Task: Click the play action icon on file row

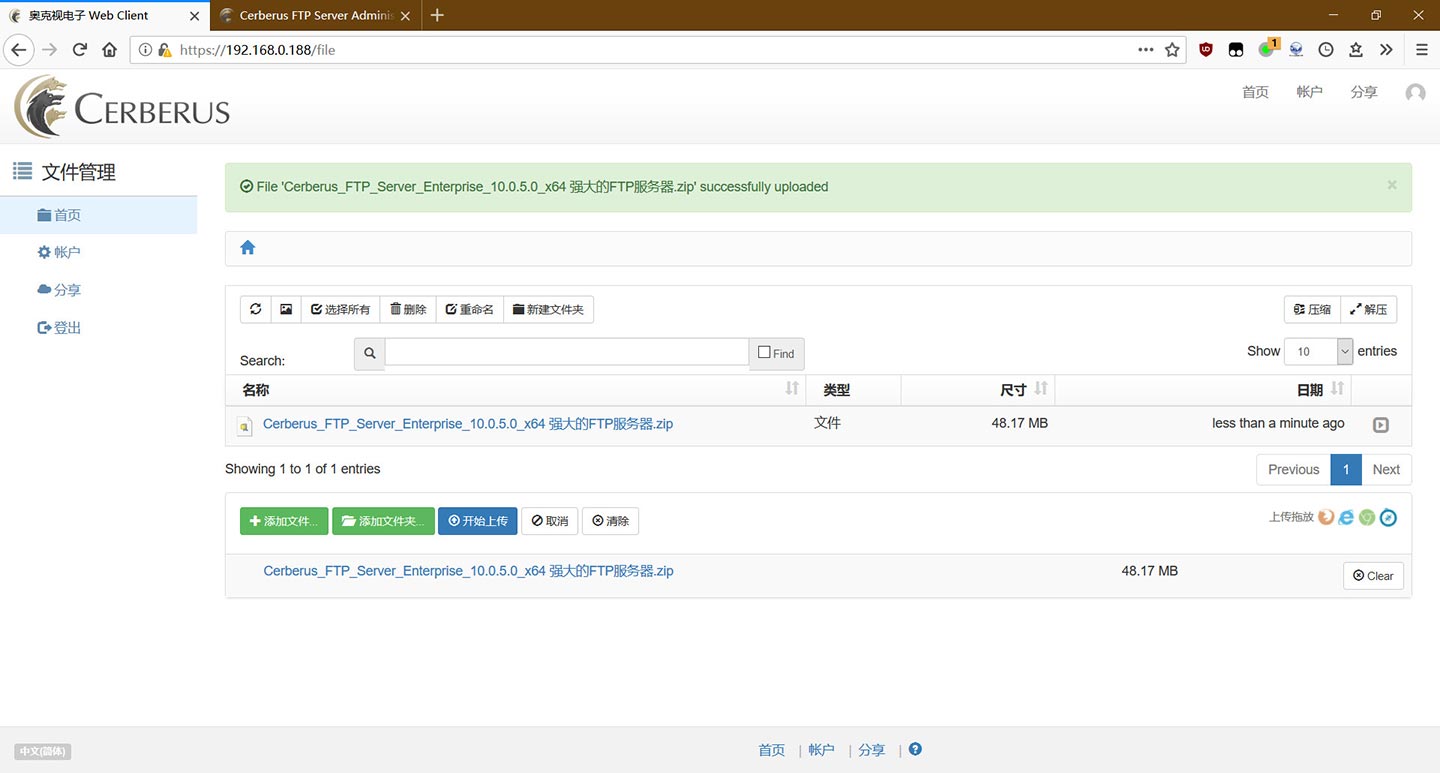Action: point(1381,425)
